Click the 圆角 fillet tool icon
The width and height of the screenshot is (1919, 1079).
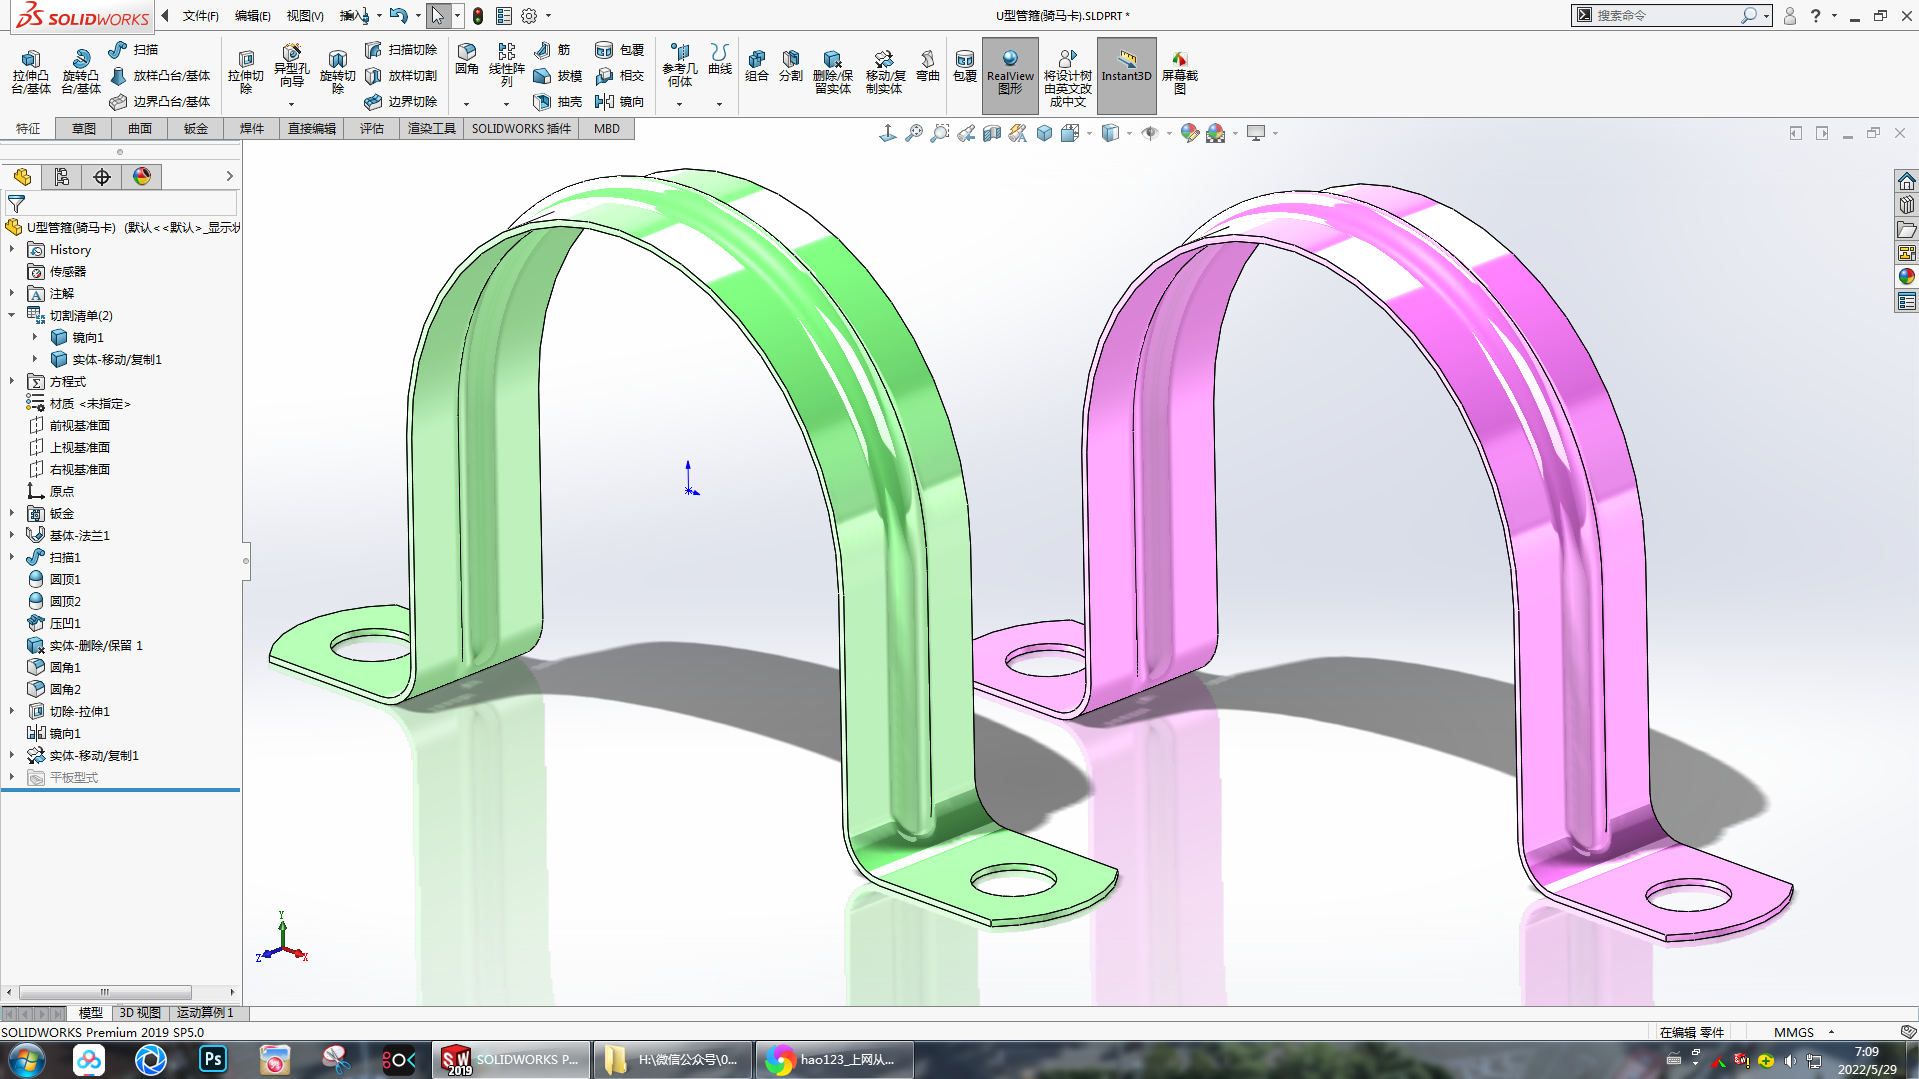[x=466, y=59]
